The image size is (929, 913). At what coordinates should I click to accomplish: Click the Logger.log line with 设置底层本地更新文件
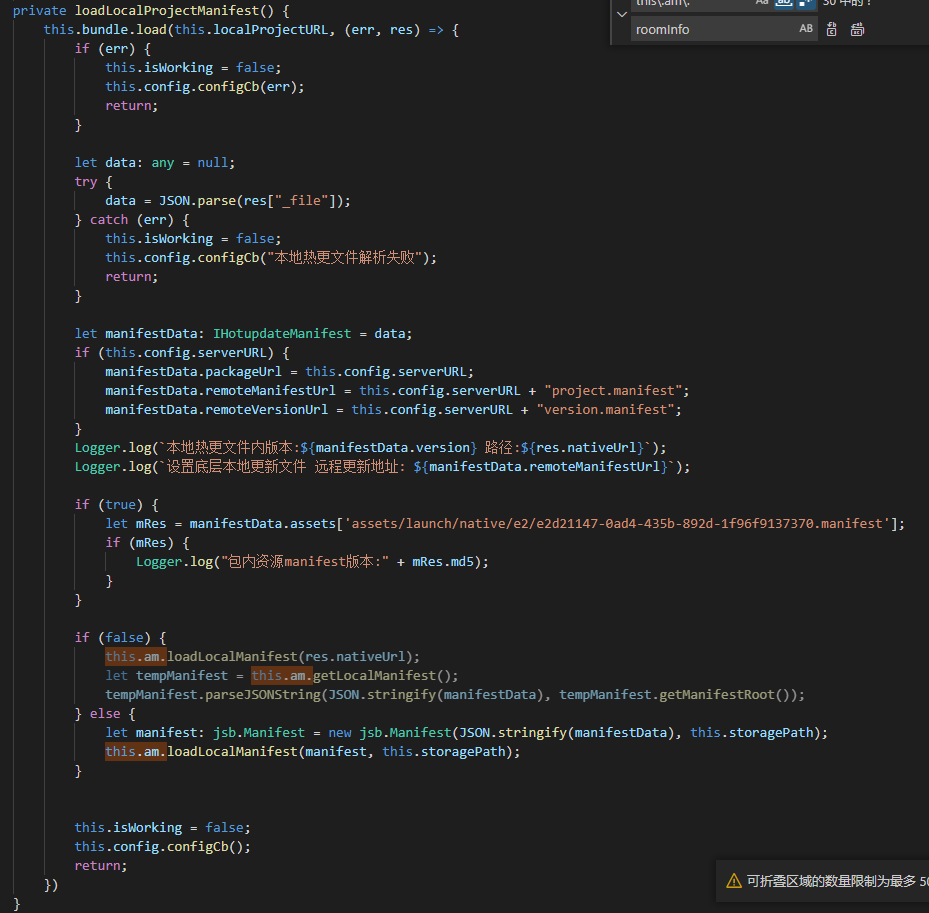[x=382, y=466]
